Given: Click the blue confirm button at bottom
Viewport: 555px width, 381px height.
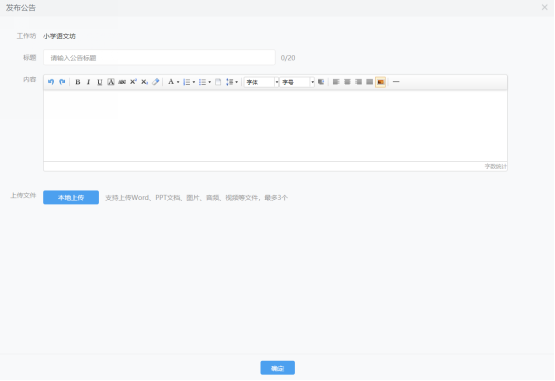Looking at the screenshot, I should 278,368.
